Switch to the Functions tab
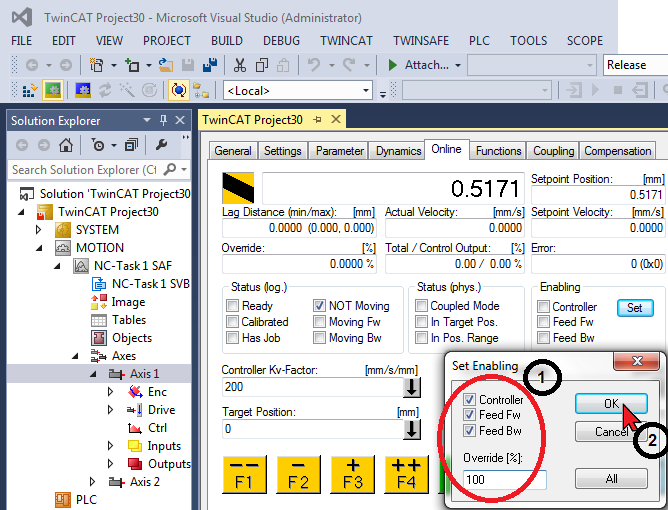This screenshot has height=510, width=668. [x=498, y=151]
